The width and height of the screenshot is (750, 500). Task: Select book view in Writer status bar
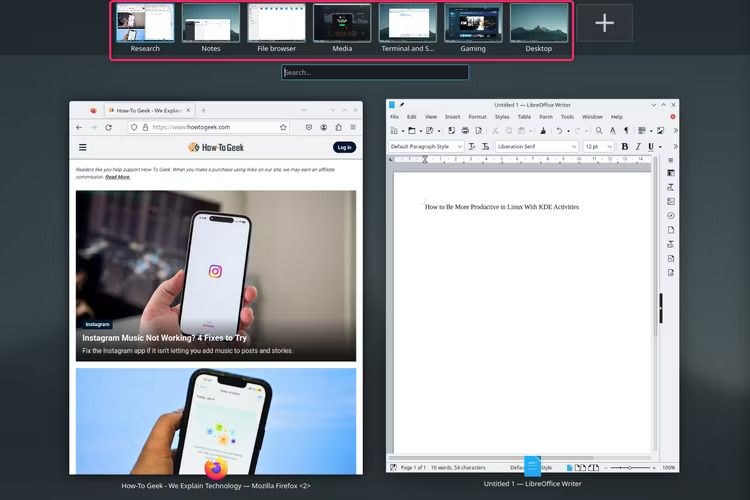click(594, 467)
